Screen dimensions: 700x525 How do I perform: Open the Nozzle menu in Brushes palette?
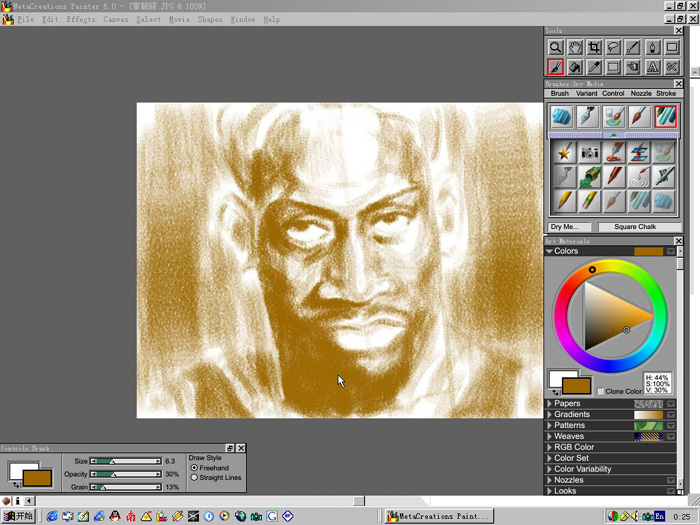641,93
